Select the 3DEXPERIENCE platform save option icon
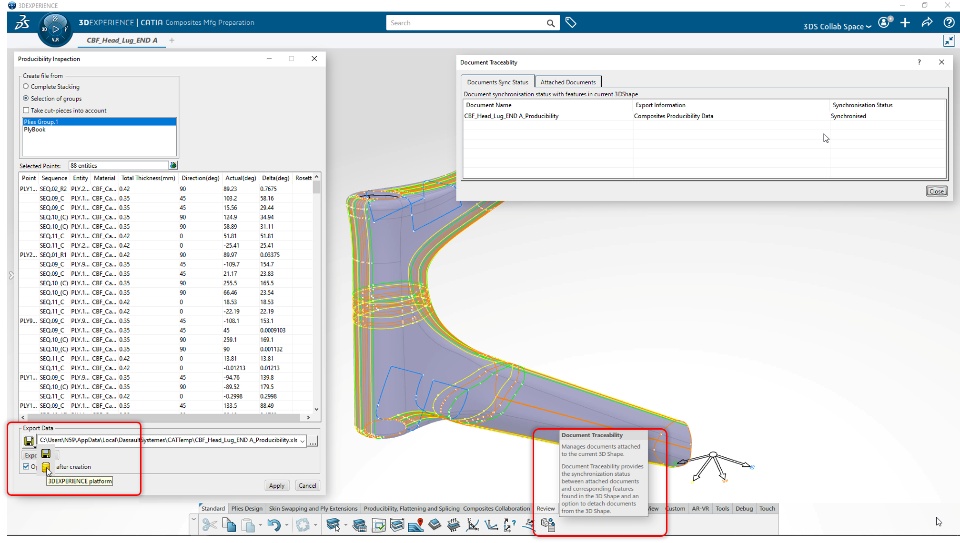960x543 pixels. pos(46,467)
